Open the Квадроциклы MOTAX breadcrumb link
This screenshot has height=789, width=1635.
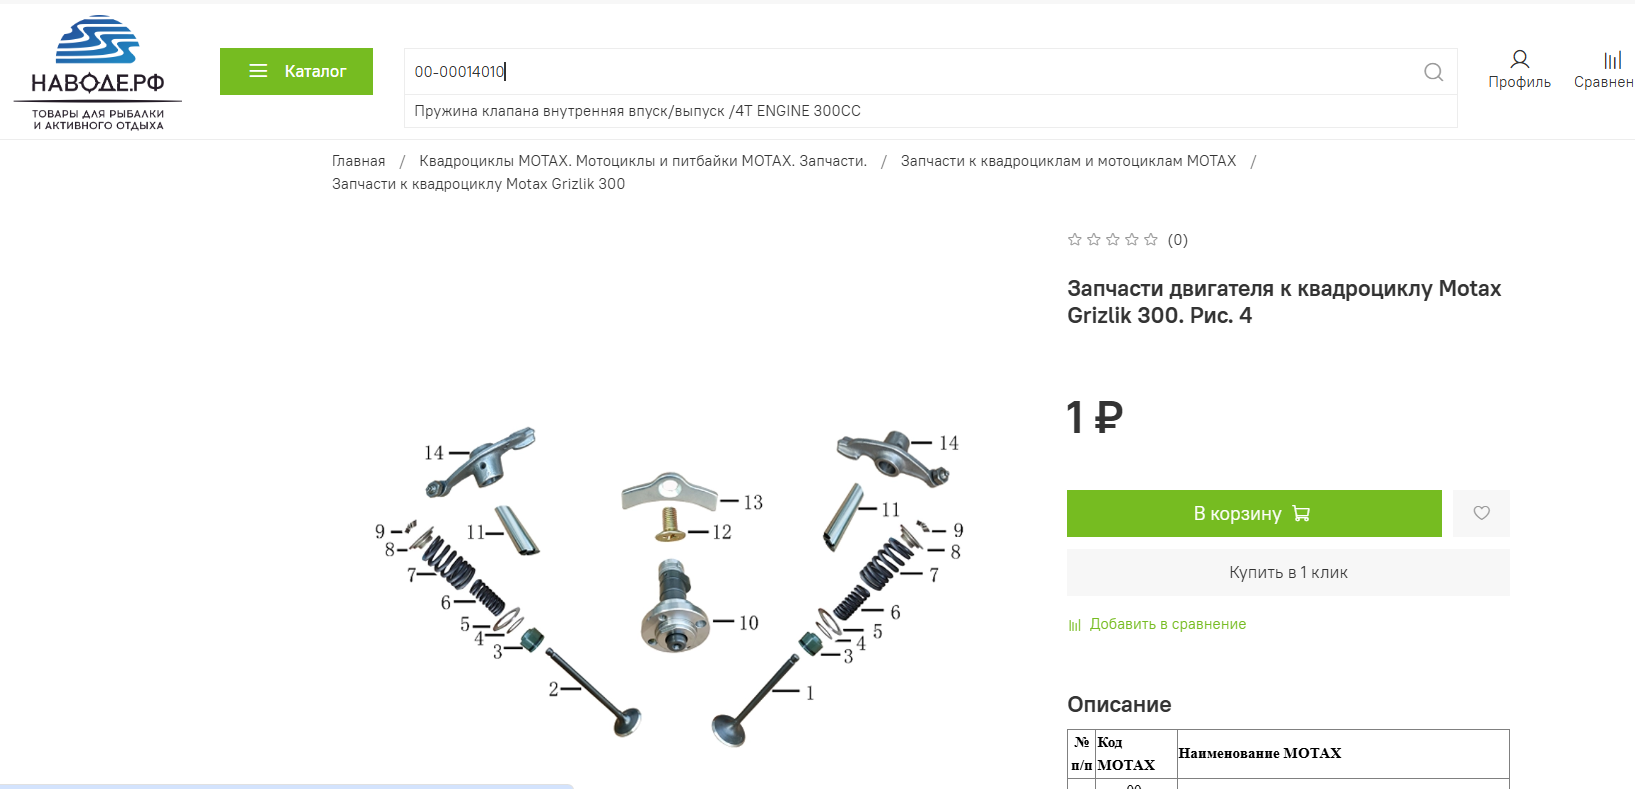(643, 161)
